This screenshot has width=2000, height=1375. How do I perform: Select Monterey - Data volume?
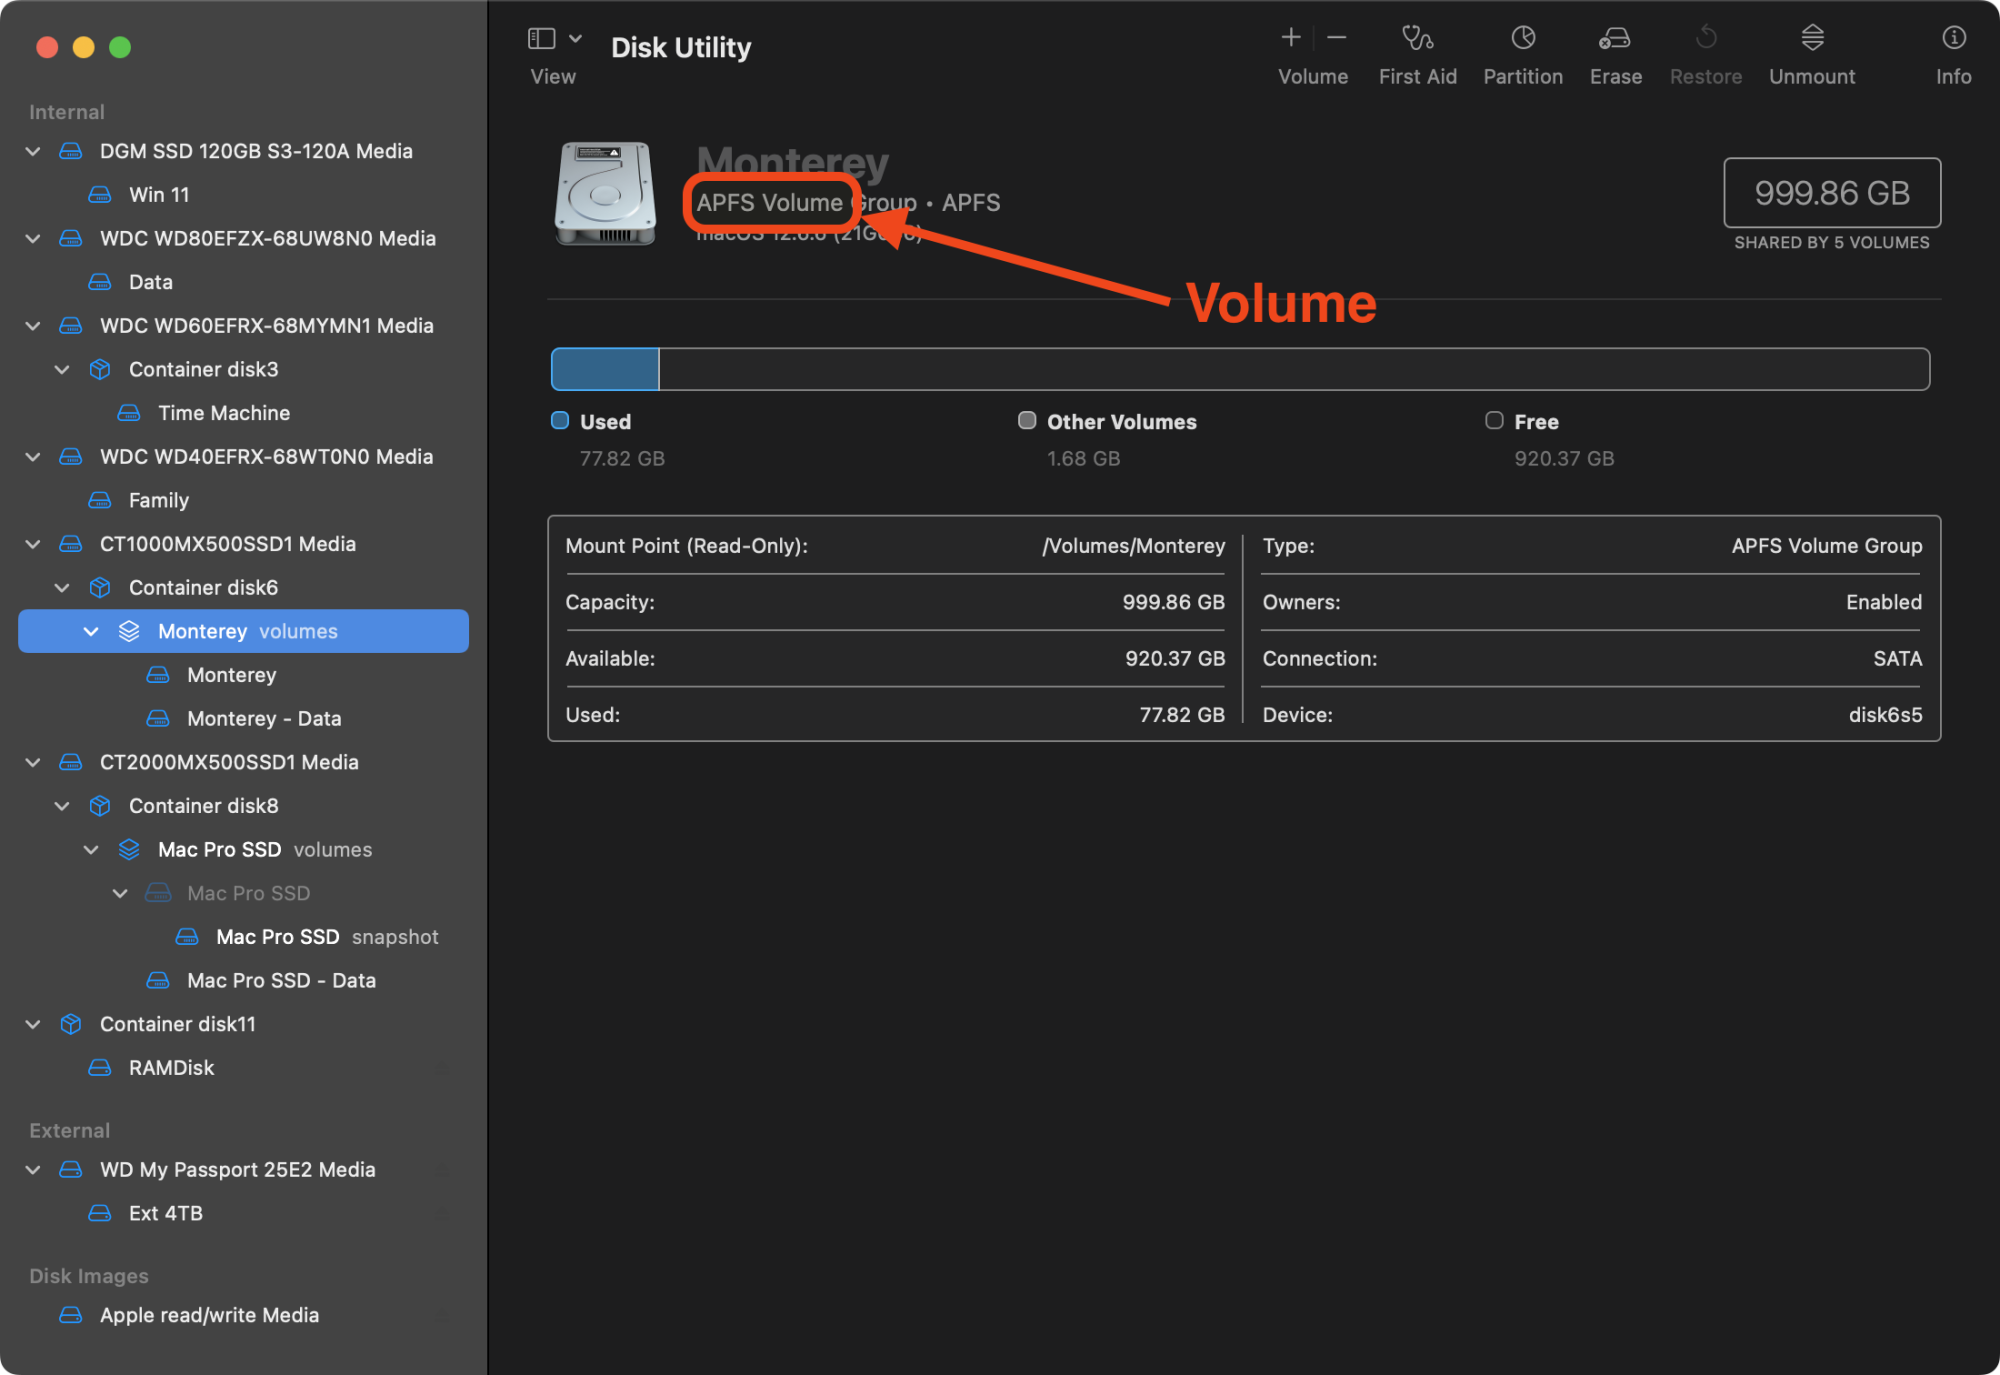(x=263, y=719)
